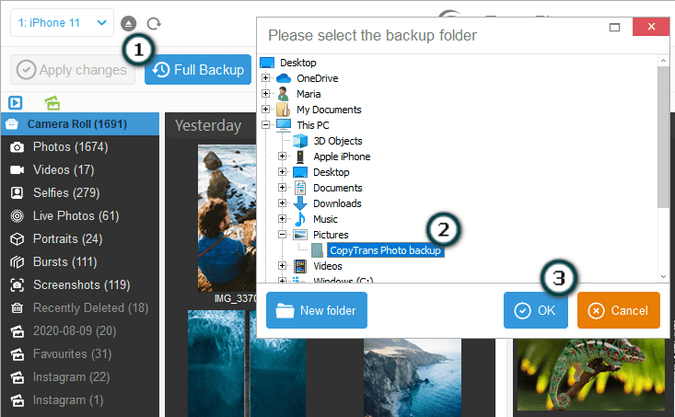Select Camera Roll (1691) album
Screen dimensions: 675x417
tap(80, 124)
